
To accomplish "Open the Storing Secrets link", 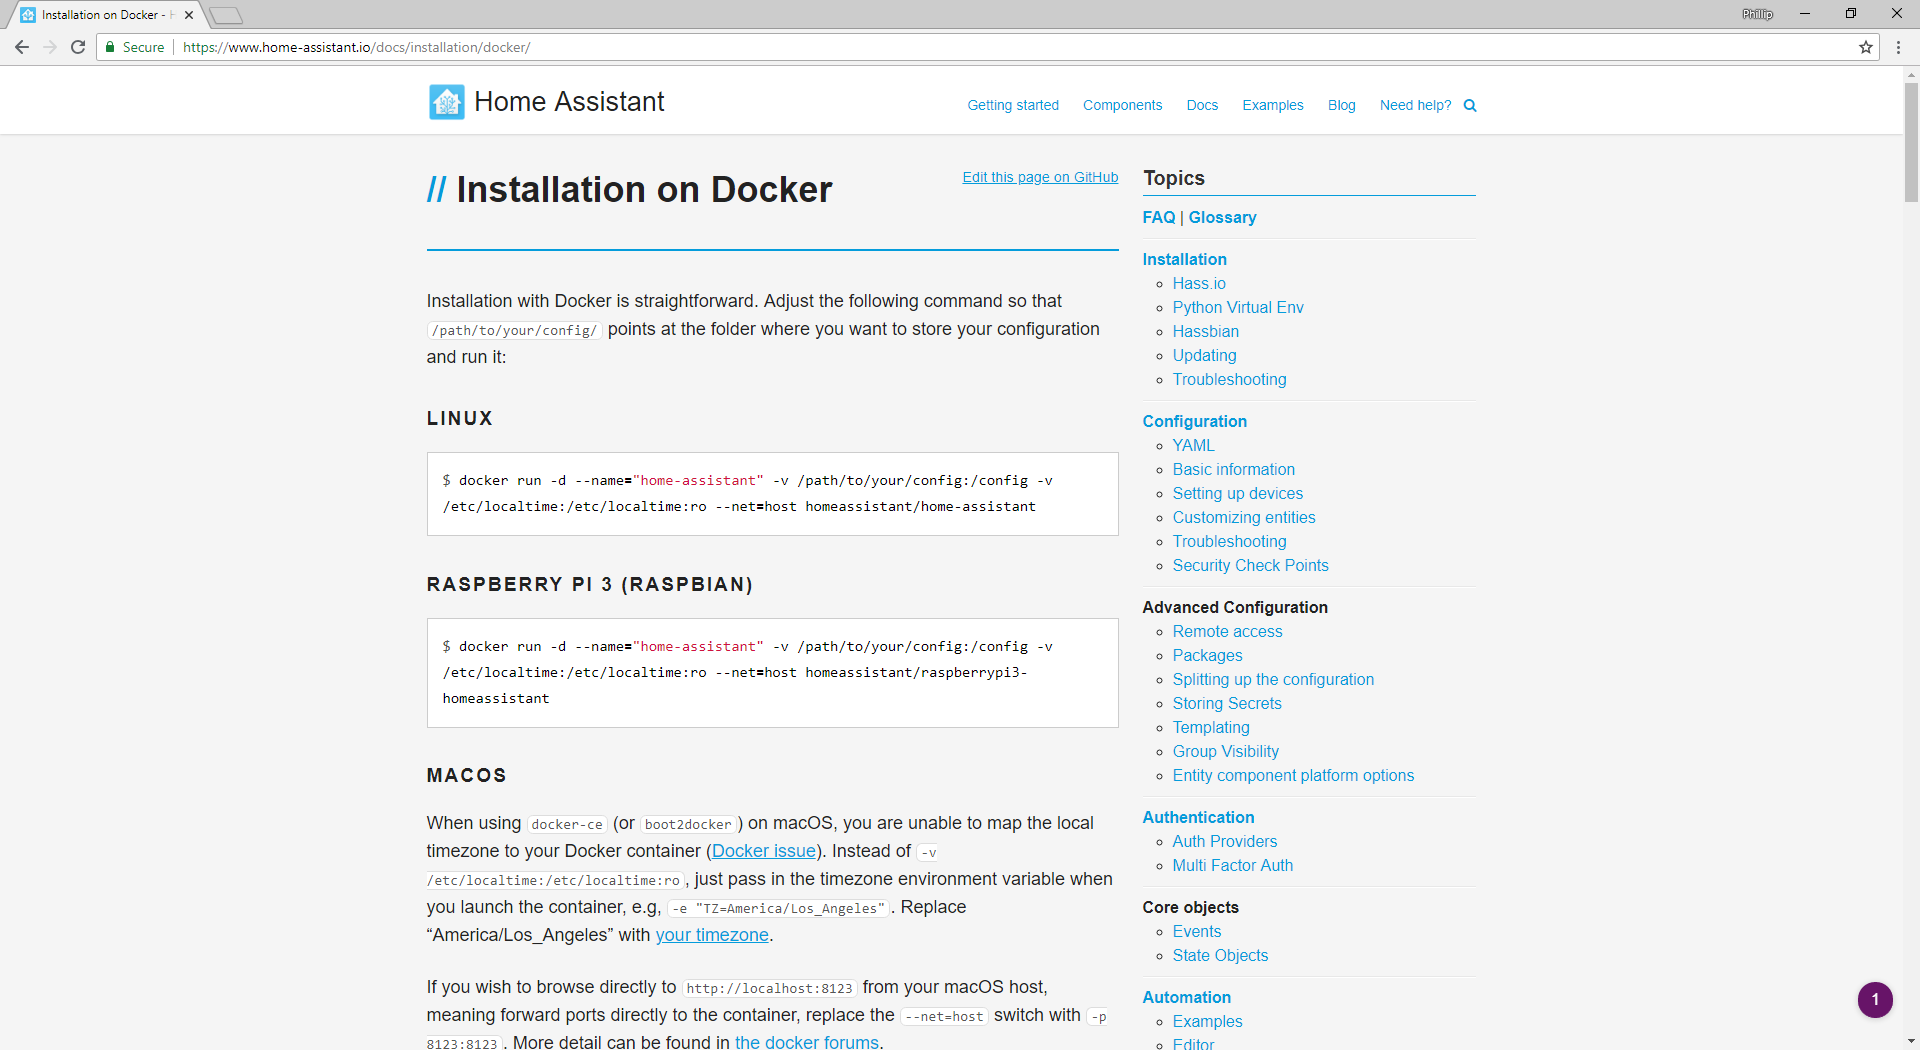I will 1227,703.
